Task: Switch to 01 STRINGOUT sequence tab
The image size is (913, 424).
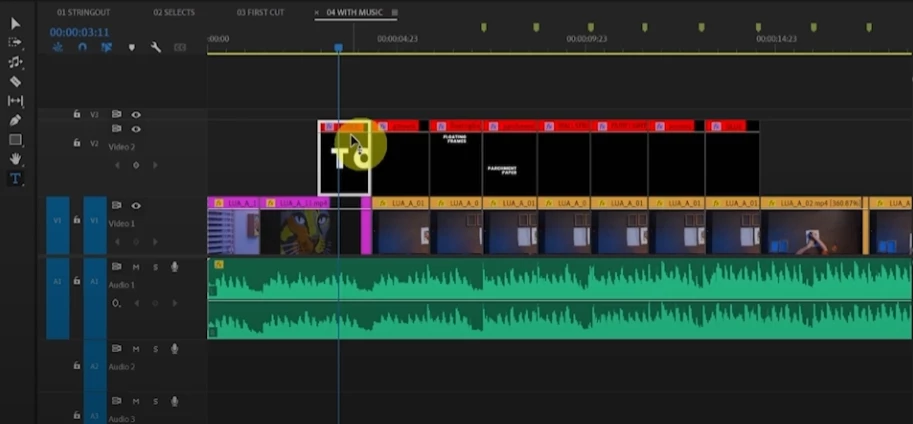Action: point(83,12)
